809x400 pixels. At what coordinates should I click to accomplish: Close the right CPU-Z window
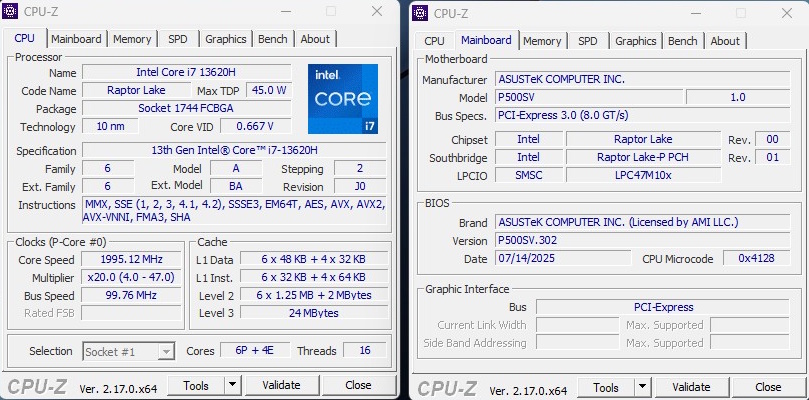[x=787, y=13]
